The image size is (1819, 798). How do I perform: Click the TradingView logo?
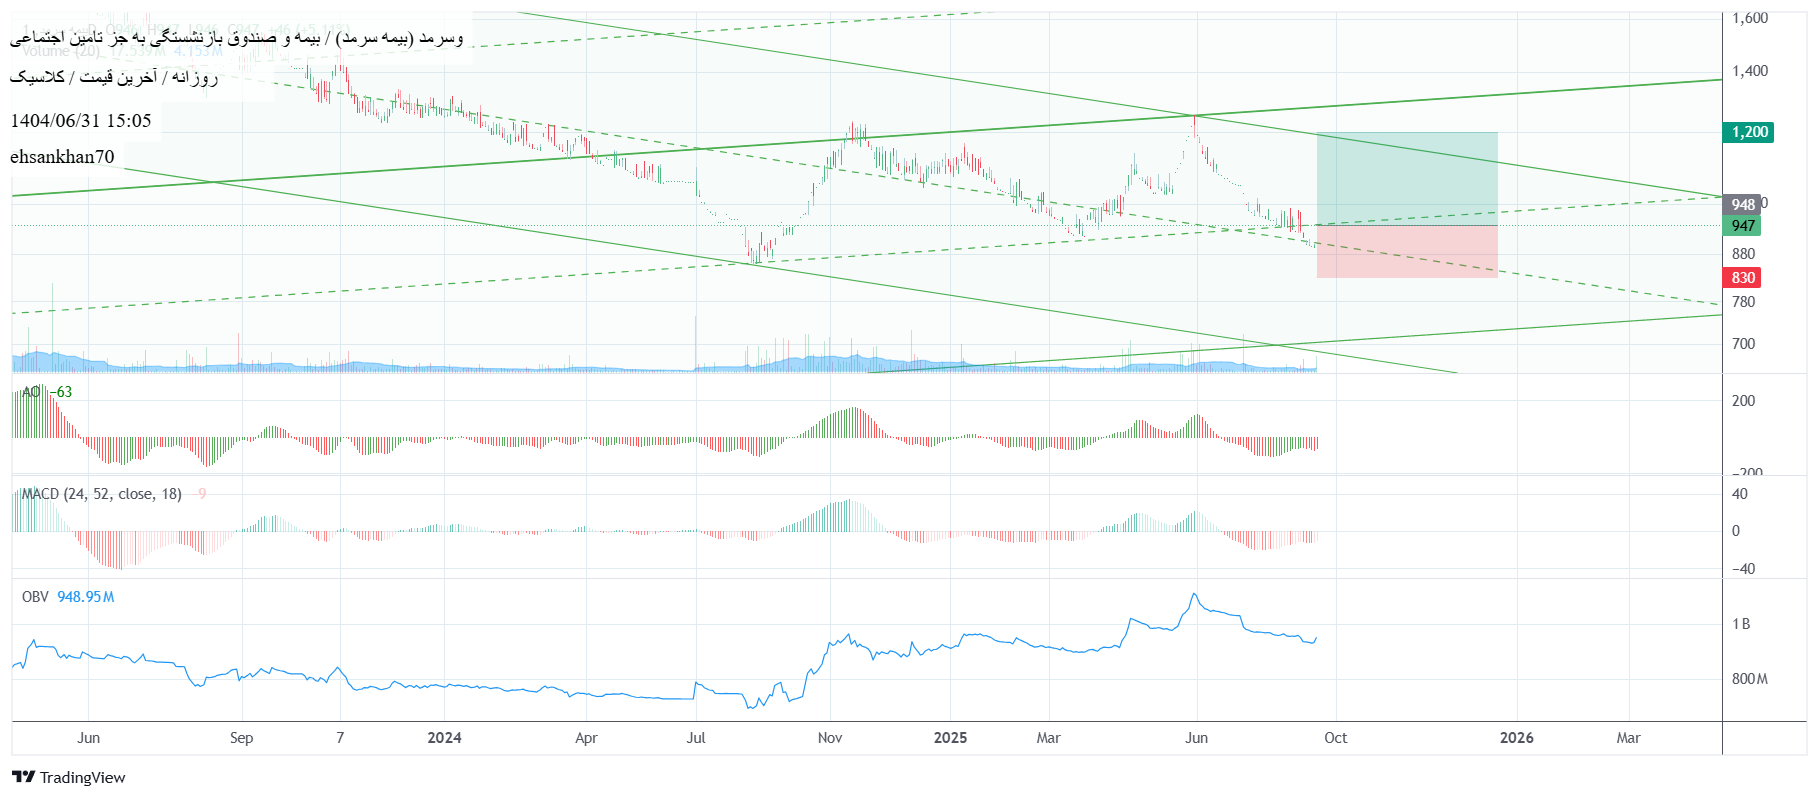coord(69,777)
